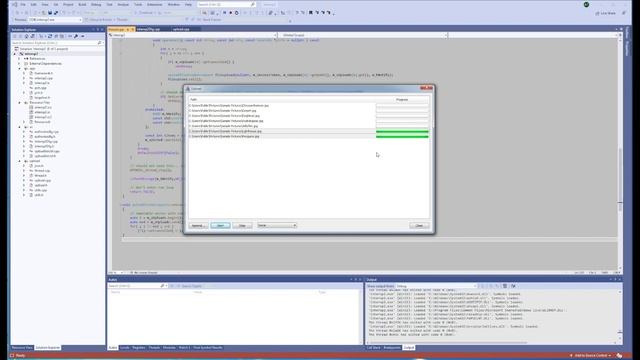Click the Clear All icon in Output panel
The height and width of the screenshot is (360, 640).
pos(505,286)
